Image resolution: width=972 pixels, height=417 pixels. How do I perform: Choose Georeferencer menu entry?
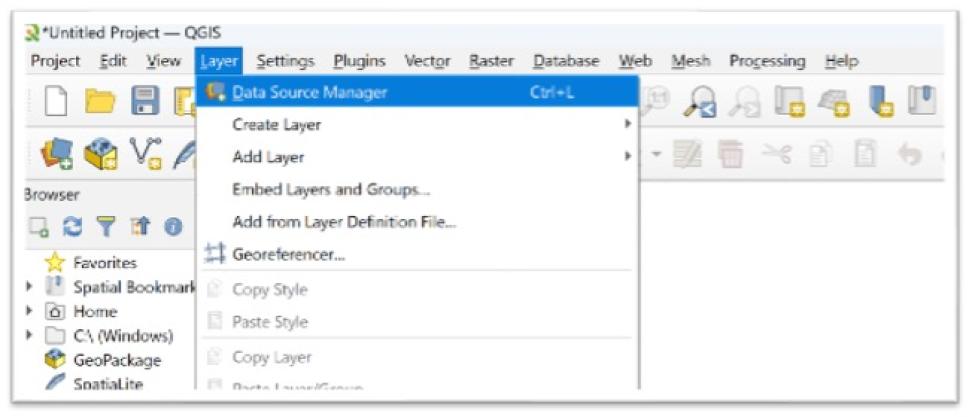[x=417, y=253]
